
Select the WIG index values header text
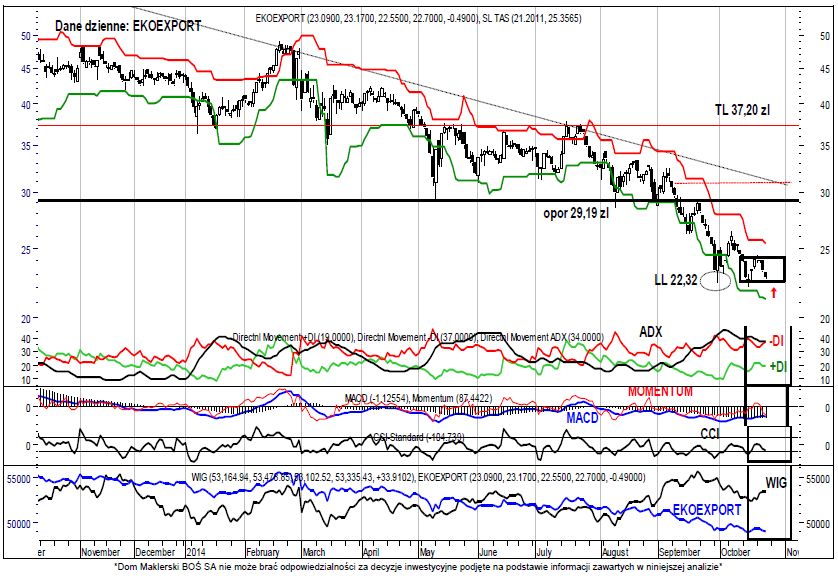coord(418,477)
